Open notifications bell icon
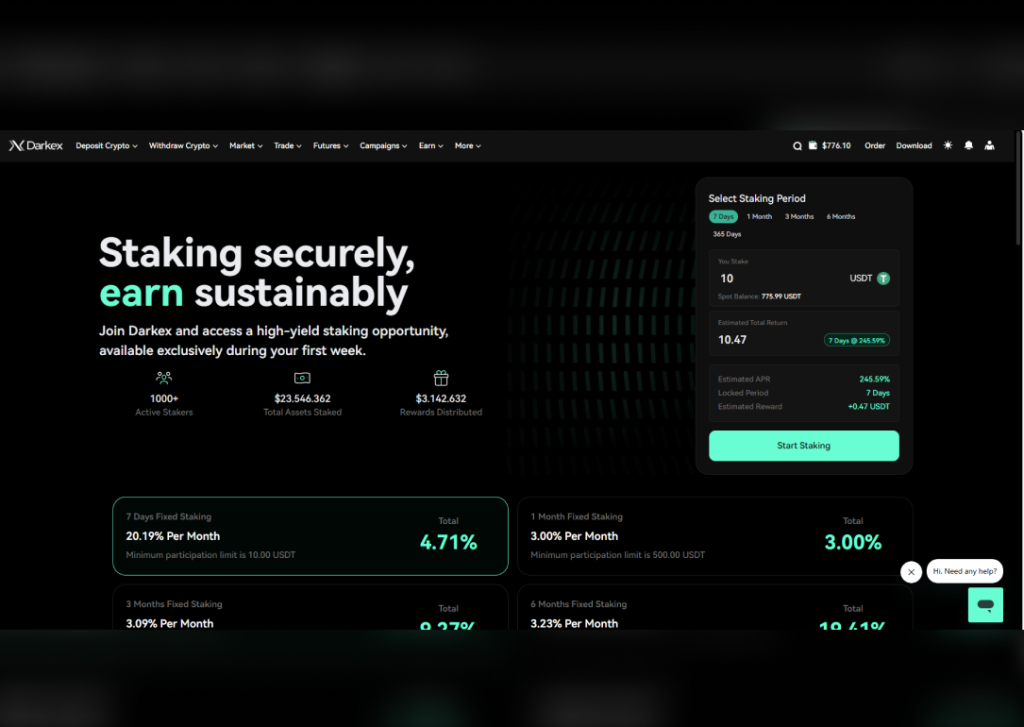Image resolution: width=1024 pixels, height=727 pixels. [968, 145]
